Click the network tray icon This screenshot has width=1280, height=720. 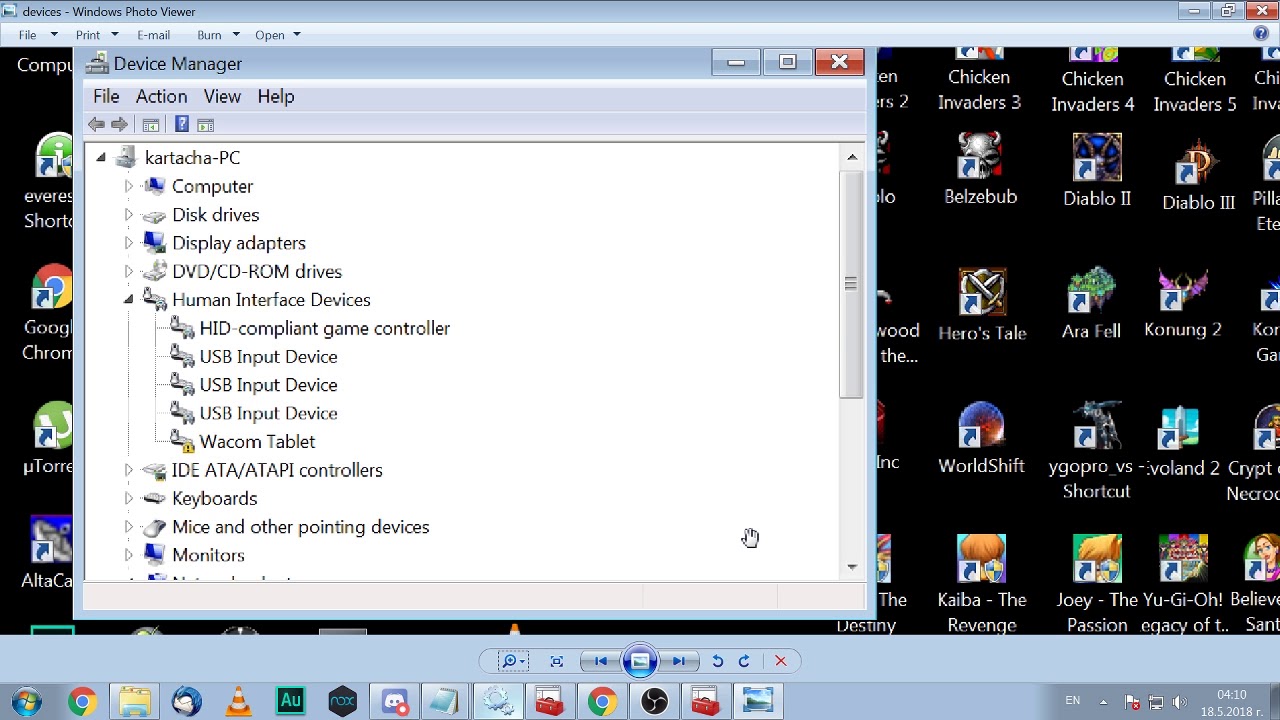point(1156,702)
